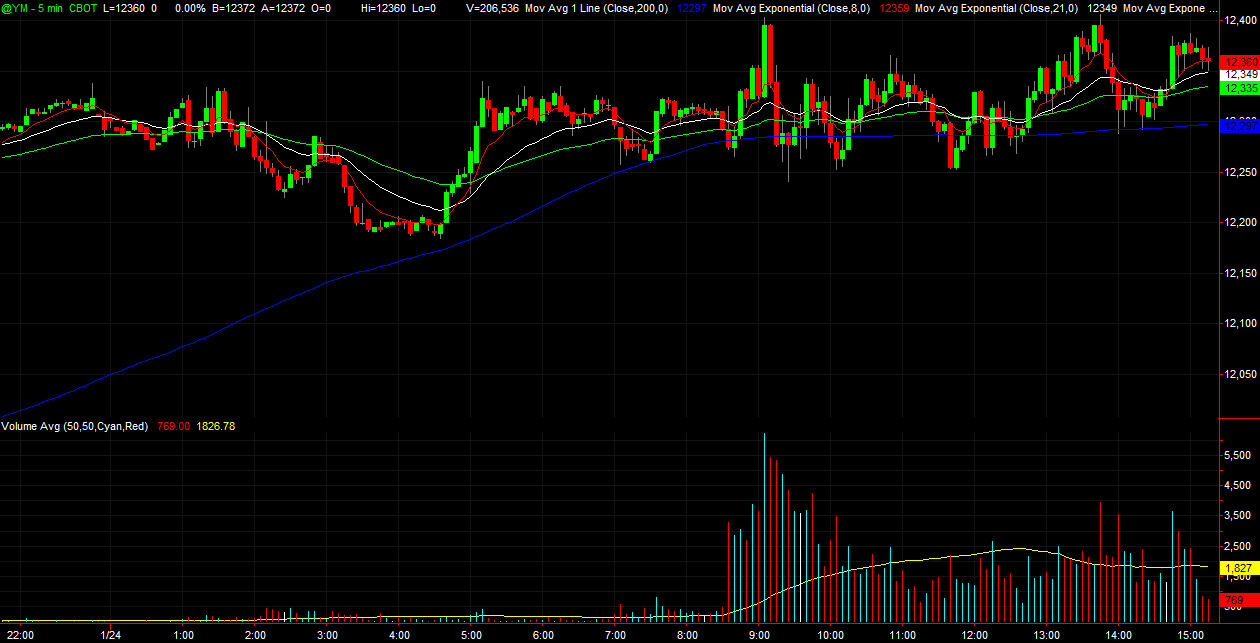Click the 15:00 time axis label
Viewport: 1260px width, 643px height.
[1191, 635]
